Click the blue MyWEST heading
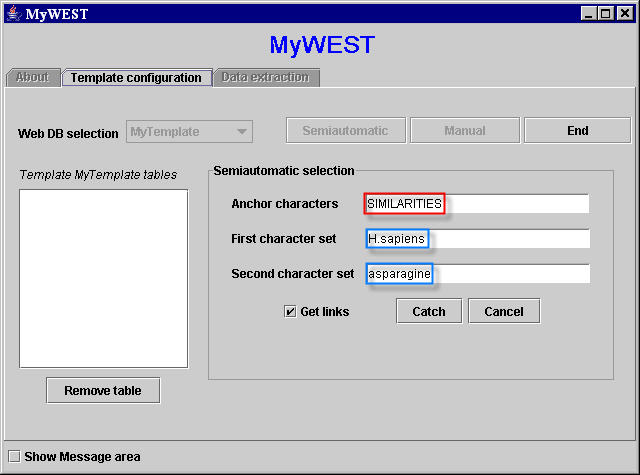Image resolution: width=640 pixels, height=475 pixels. coord(322,45)
